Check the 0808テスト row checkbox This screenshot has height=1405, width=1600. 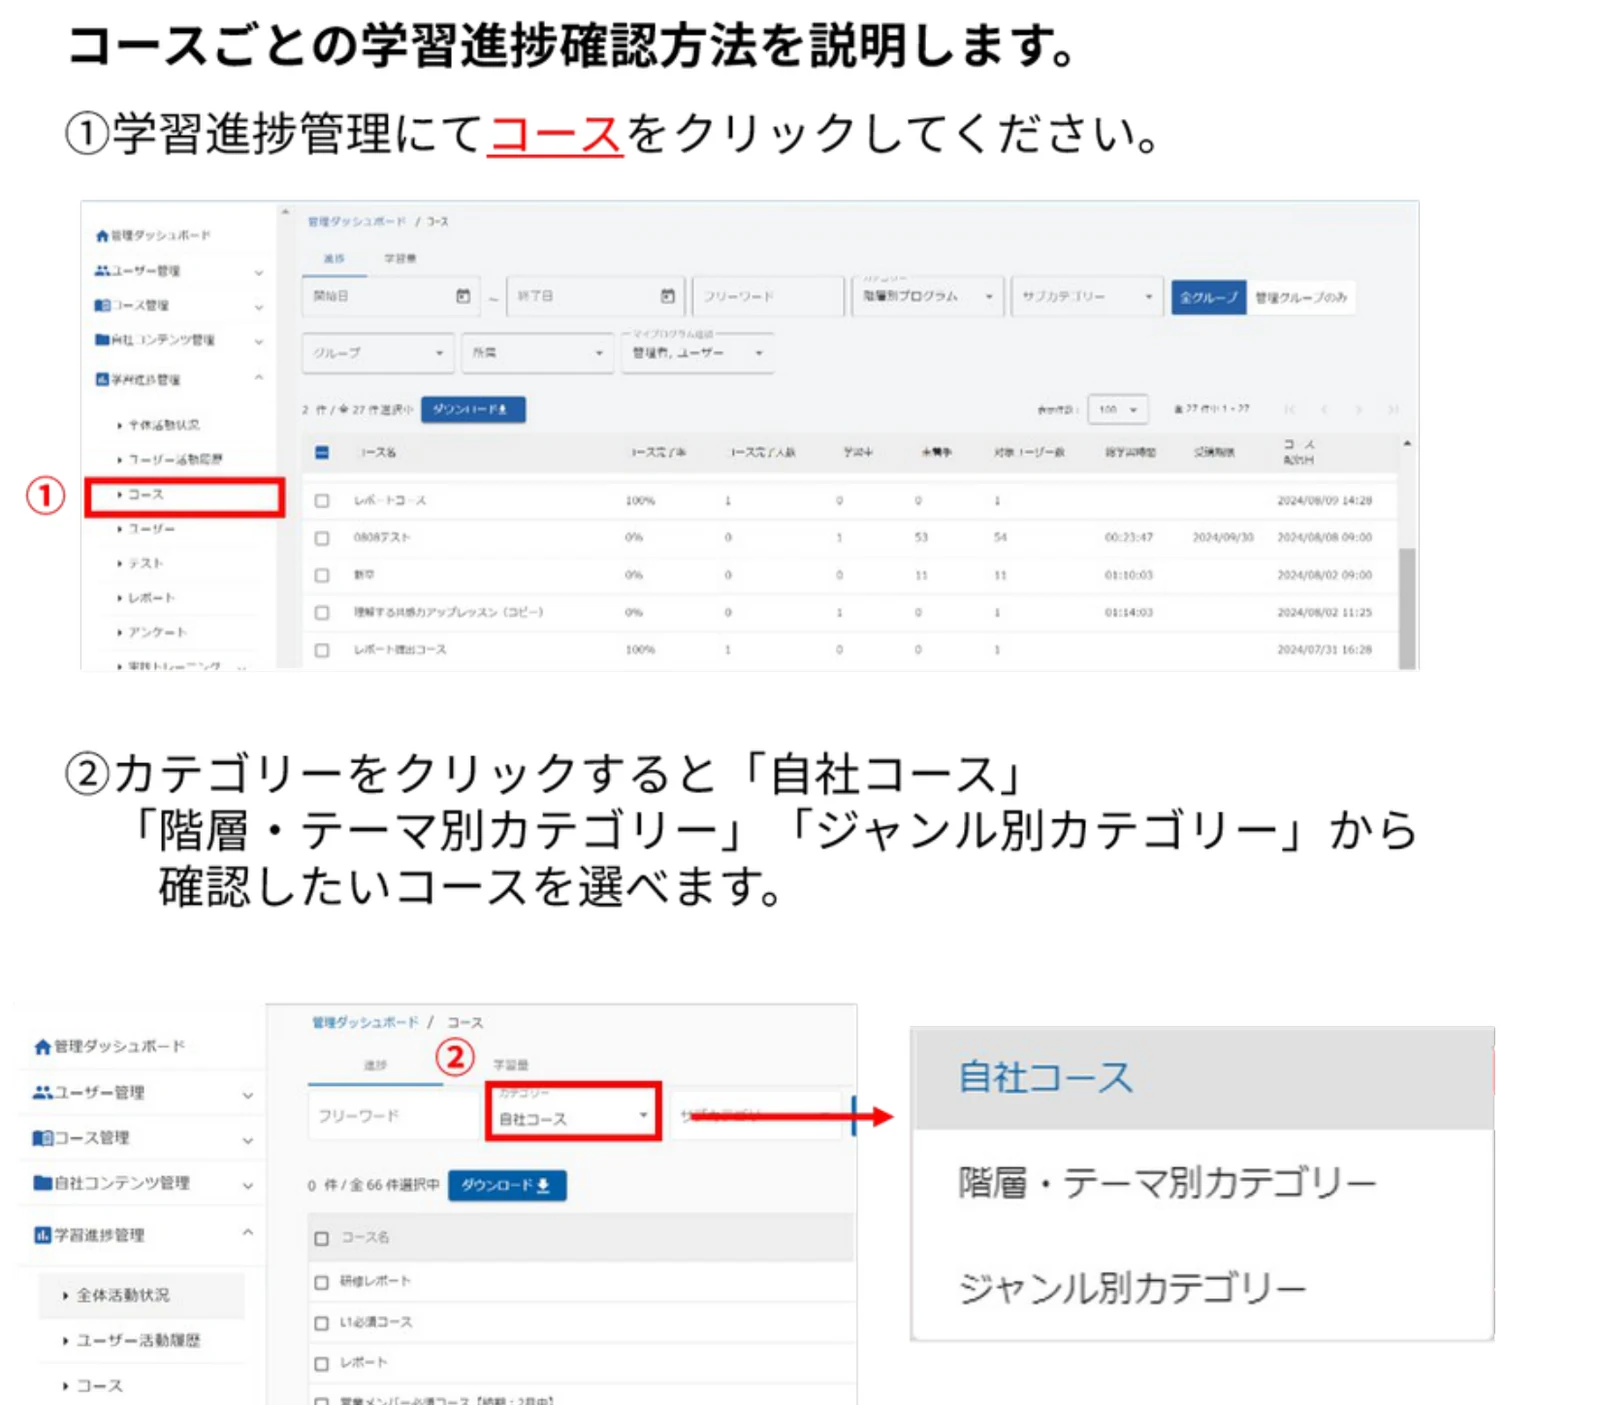pos(322,538)
